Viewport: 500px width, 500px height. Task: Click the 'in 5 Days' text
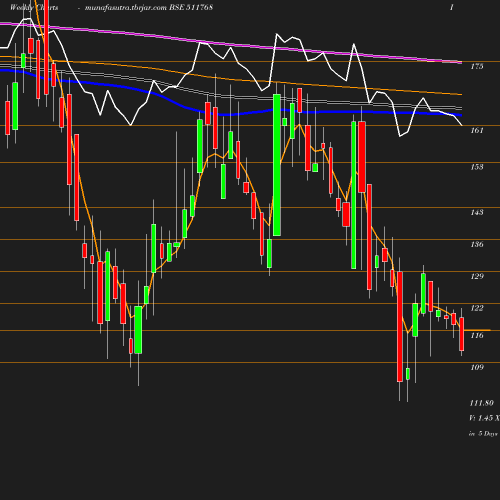(x=483, y=434)
